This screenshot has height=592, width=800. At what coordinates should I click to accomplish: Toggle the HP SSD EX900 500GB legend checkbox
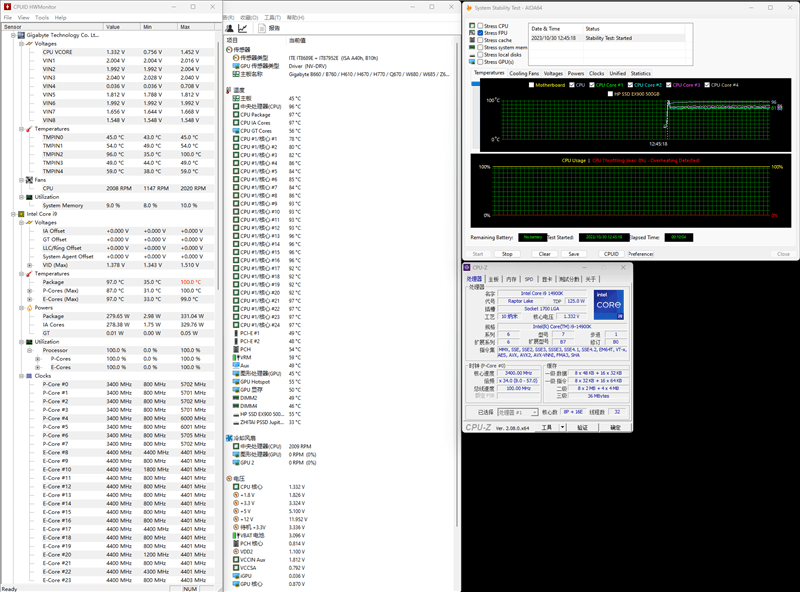[x=610, y=94]
